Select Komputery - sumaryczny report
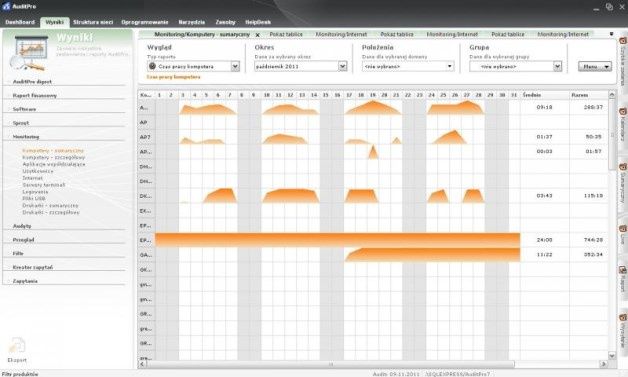The width and height of the screenshot is (628, 377). point(53,151)
